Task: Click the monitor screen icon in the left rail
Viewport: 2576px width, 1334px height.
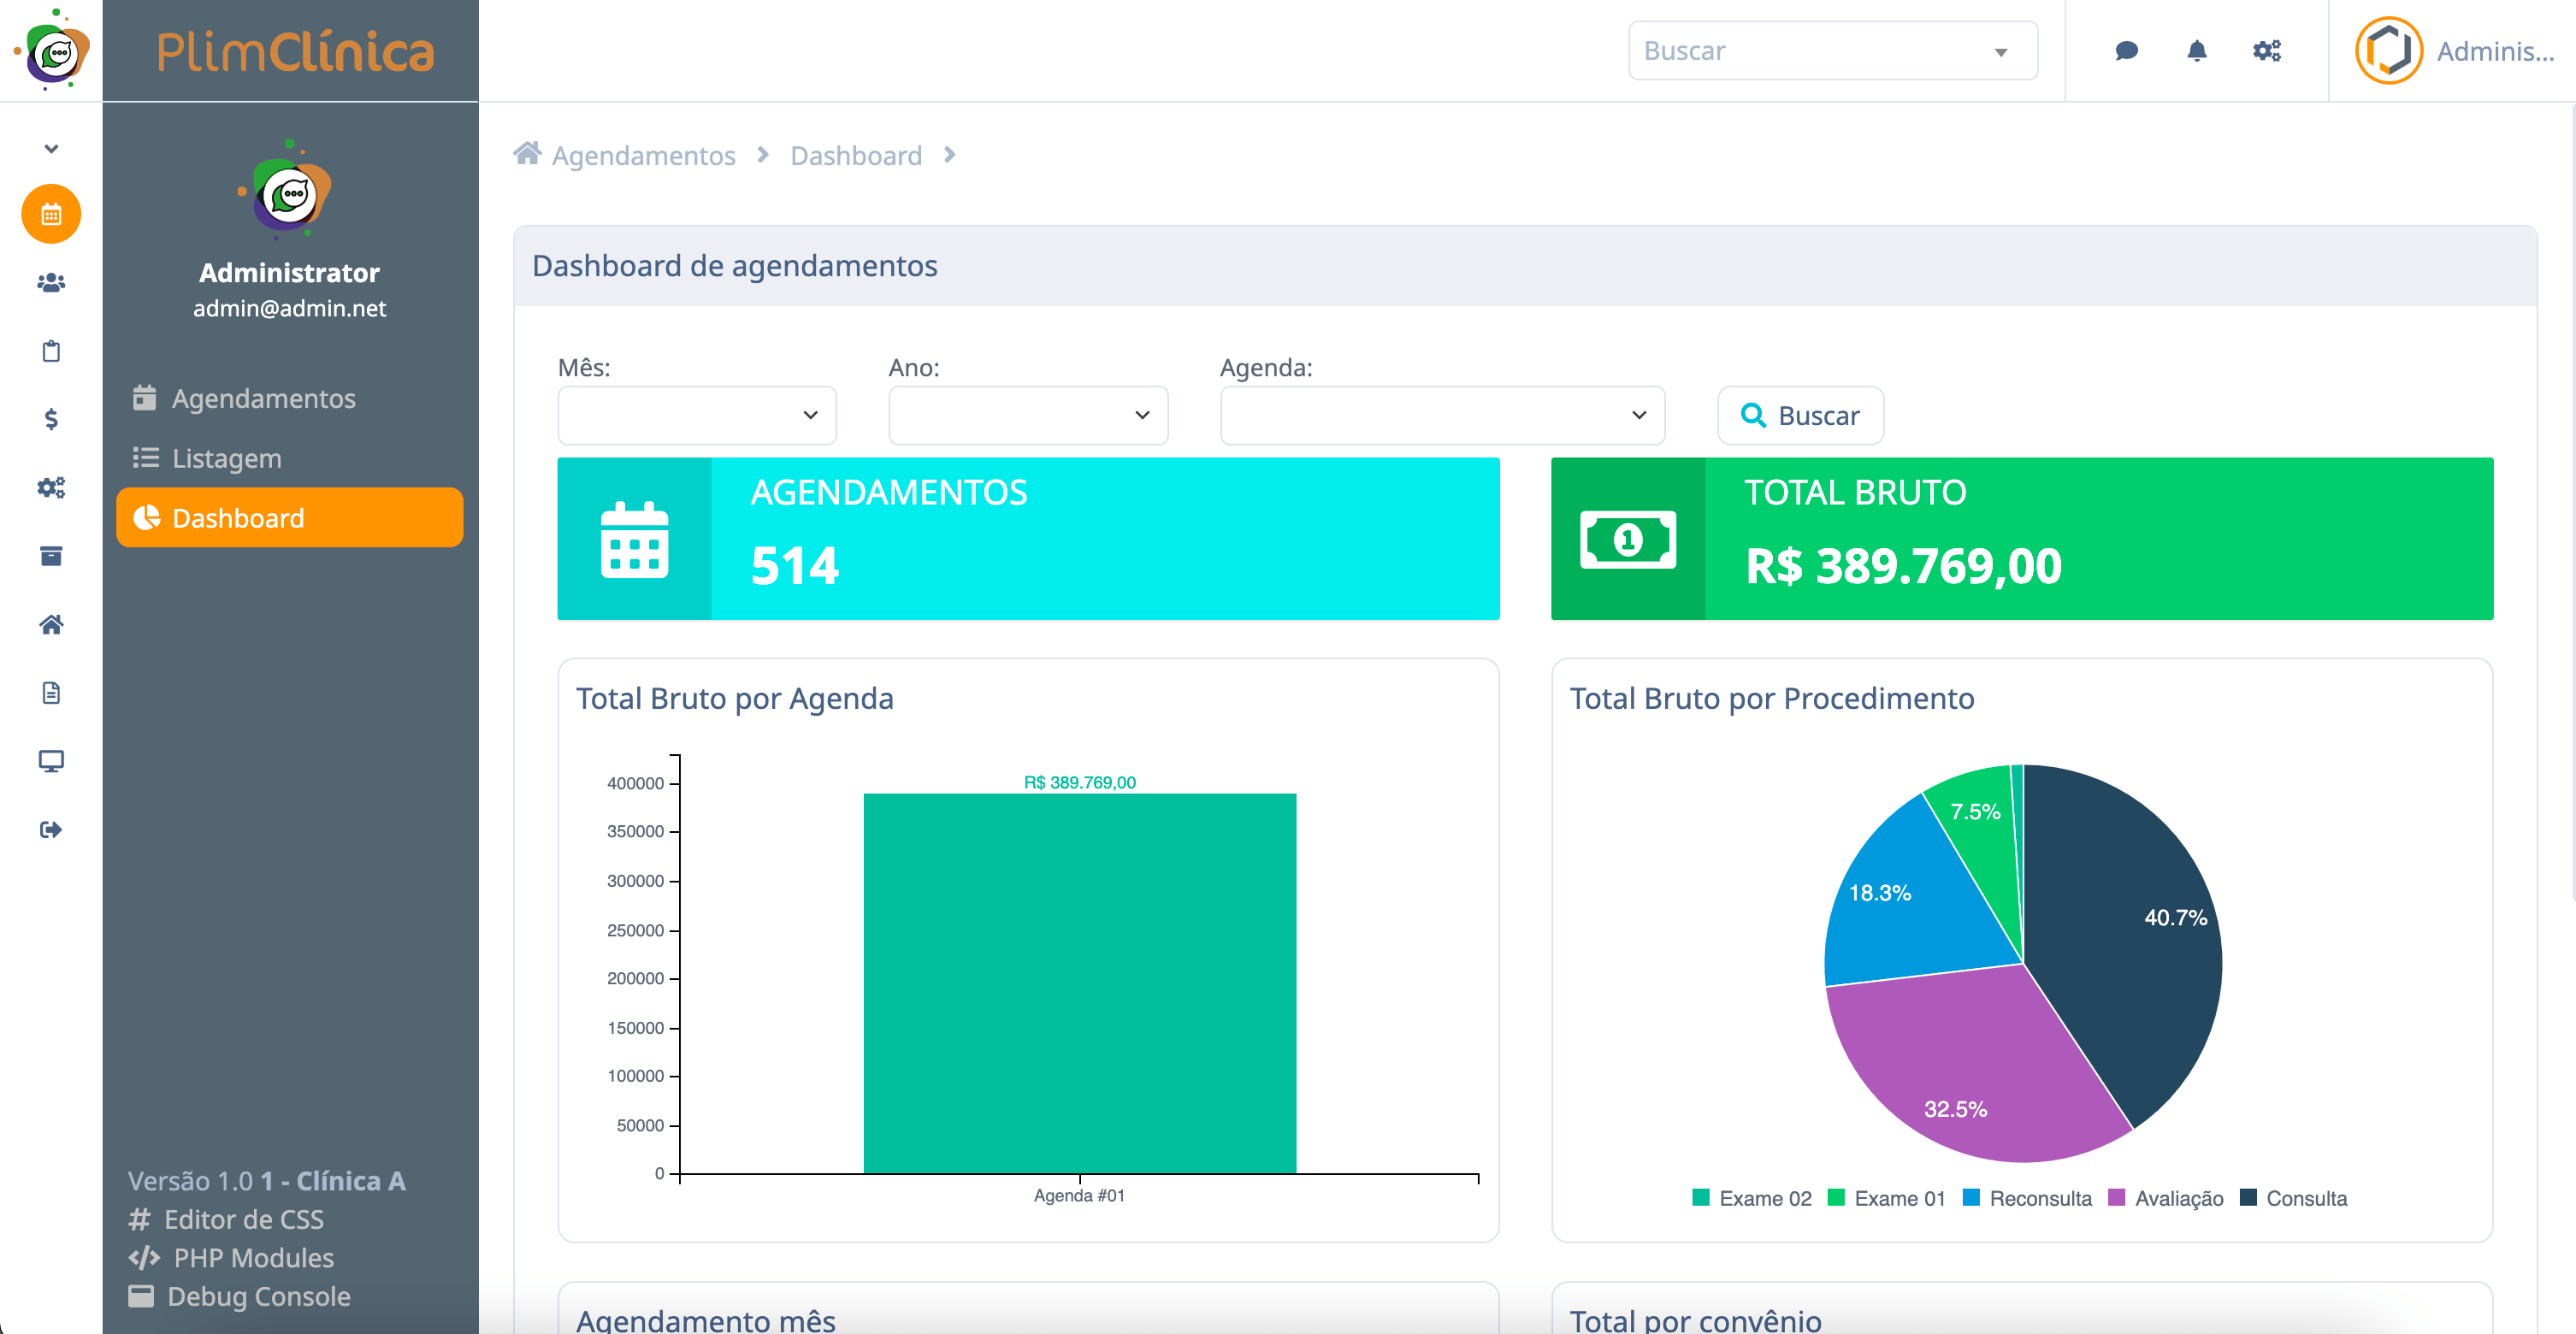Action: click(51, 761)
